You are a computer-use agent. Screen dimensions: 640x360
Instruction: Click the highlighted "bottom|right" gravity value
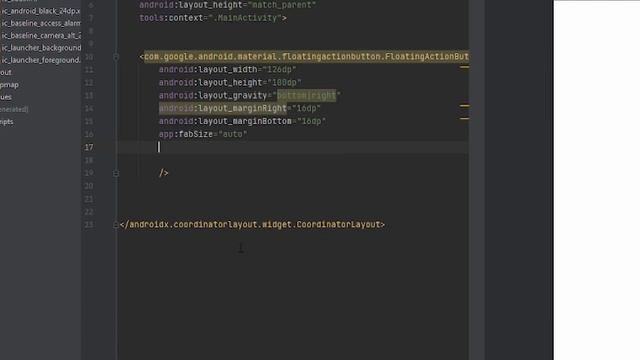pos(307,96)
